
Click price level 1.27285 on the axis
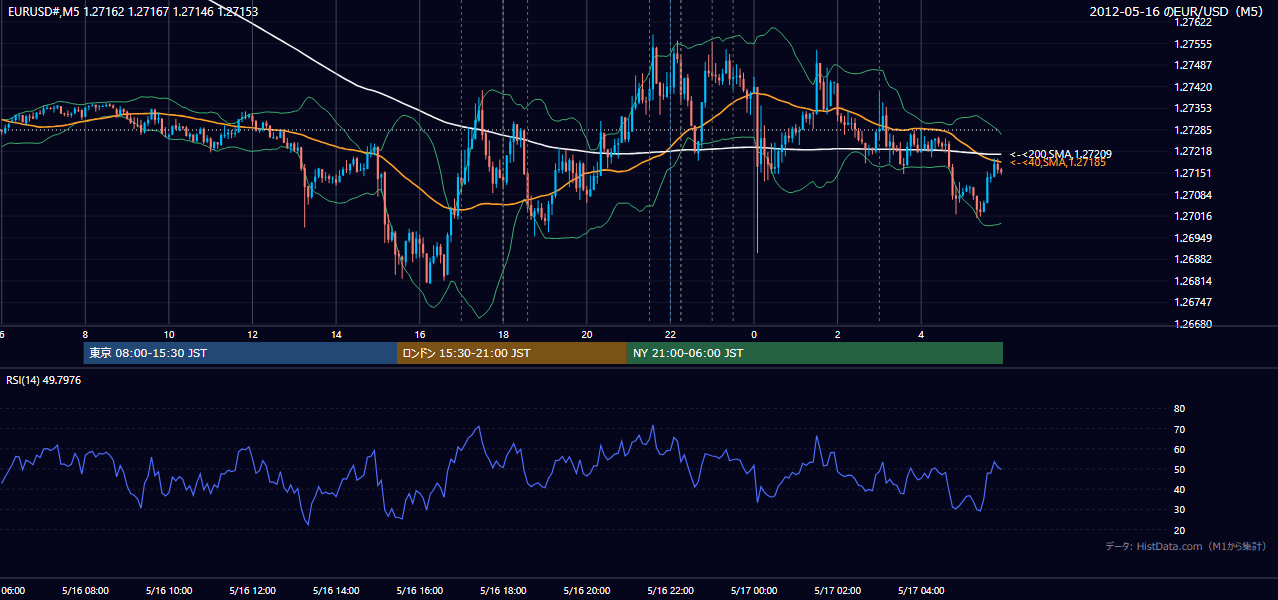click(x=1192, y=130)
